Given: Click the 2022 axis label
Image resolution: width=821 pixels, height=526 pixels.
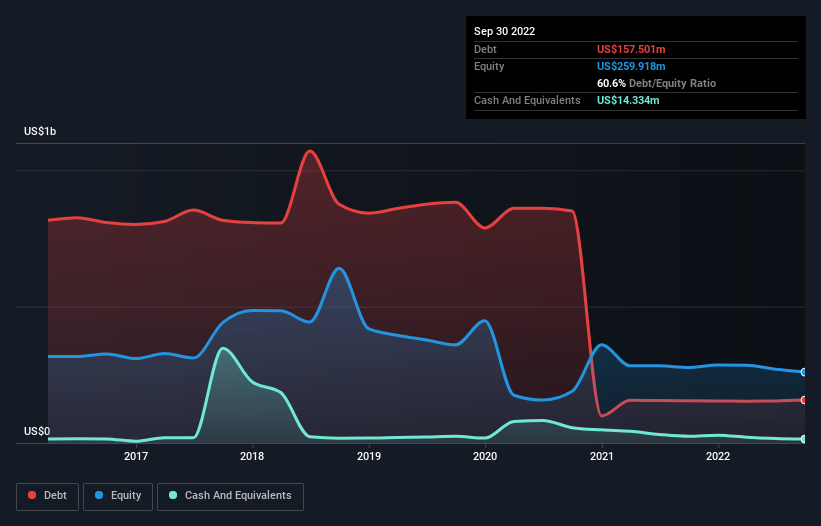Looking at the screenshot, I should 718,456.
